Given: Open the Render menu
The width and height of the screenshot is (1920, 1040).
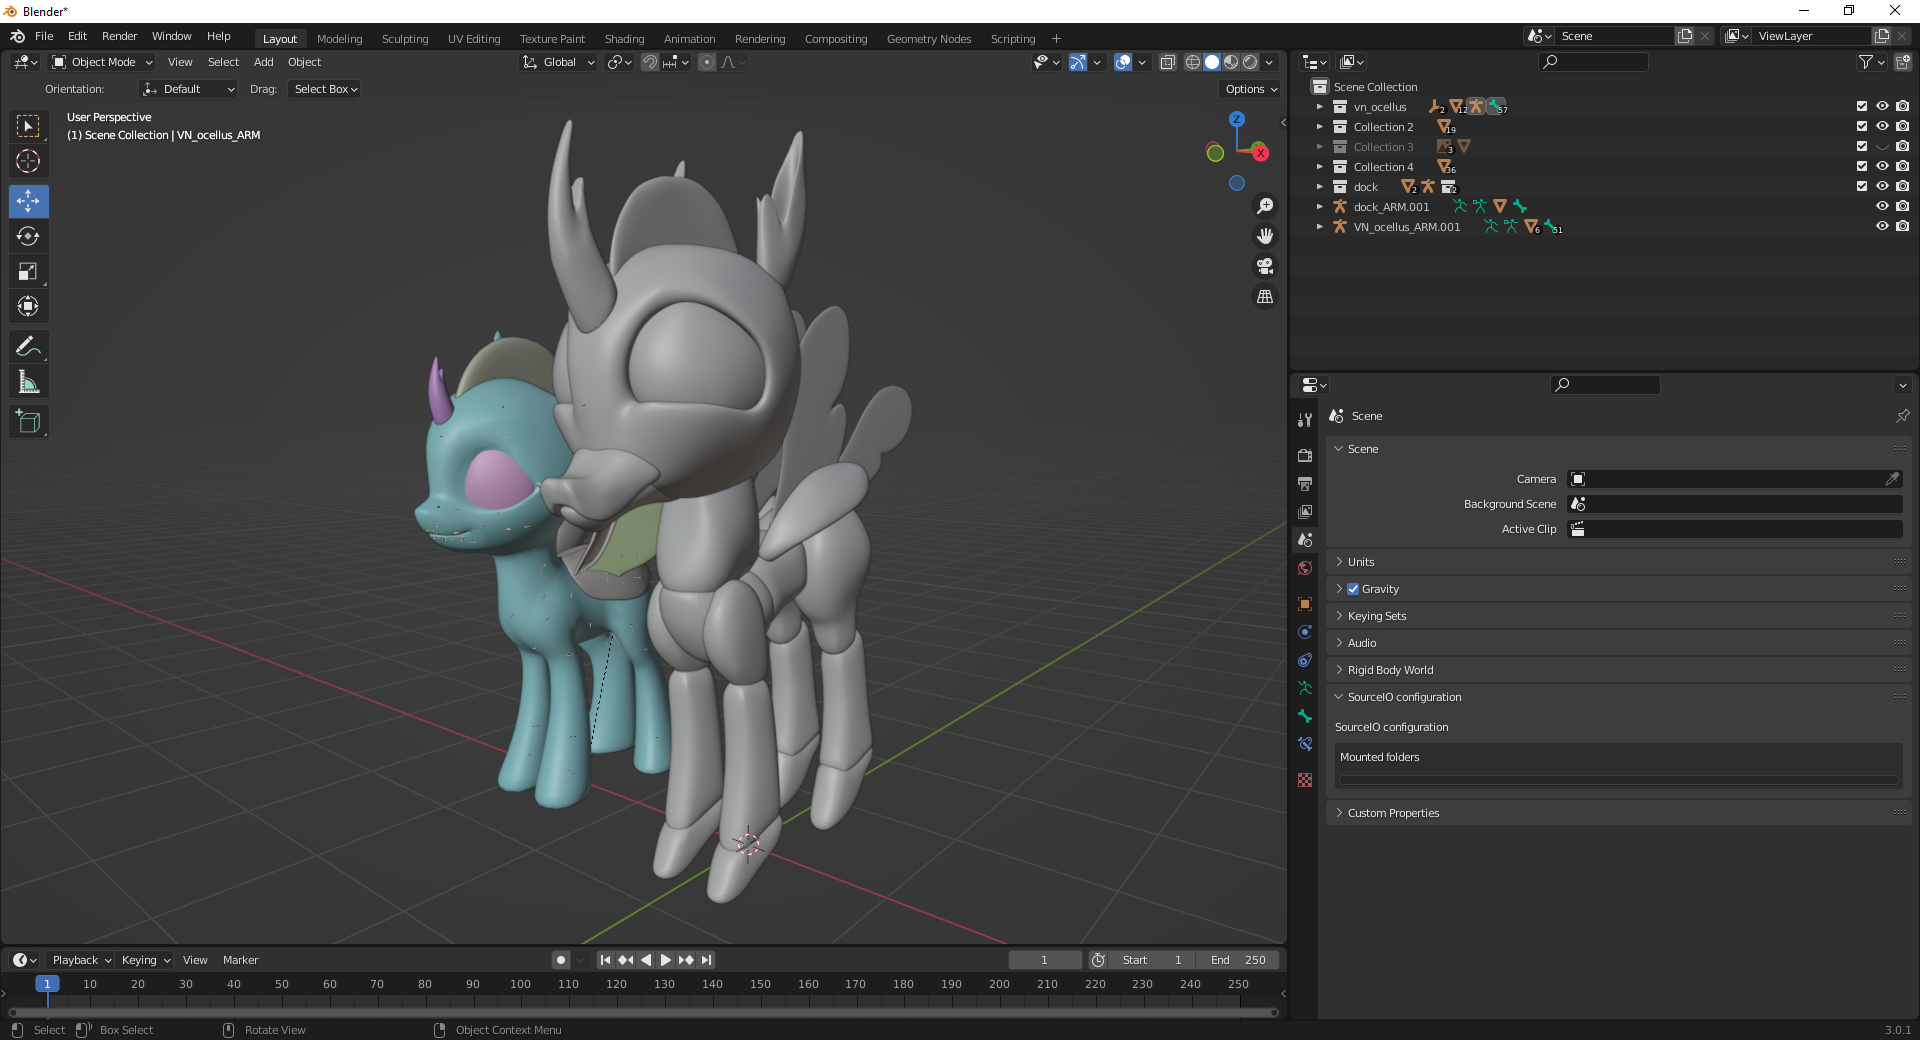Looking at the screenshot, I should coord(119,36).
